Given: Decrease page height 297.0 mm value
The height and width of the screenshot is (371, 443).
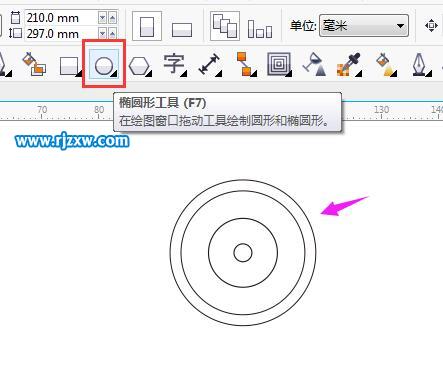Looking at the screenshot, I should [x=102, y=33].
